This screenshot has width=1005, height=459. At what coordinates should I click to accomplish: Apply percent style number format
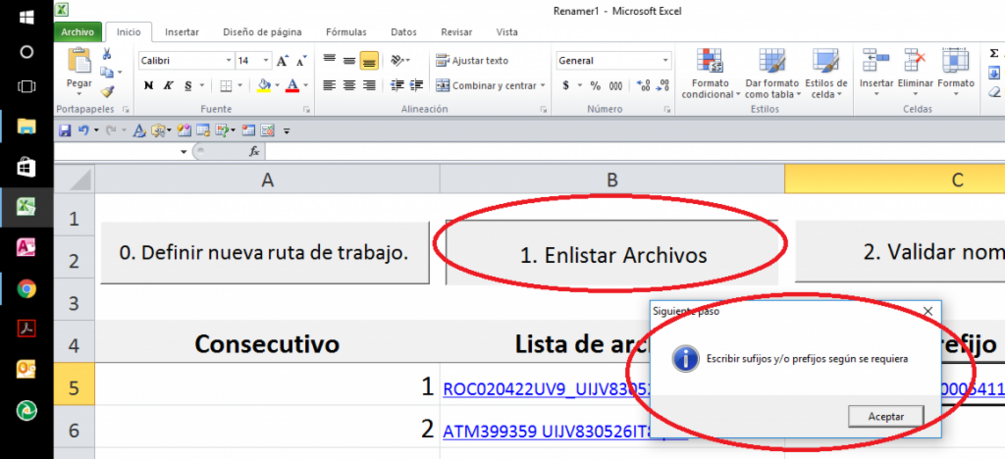pos(595,85)
